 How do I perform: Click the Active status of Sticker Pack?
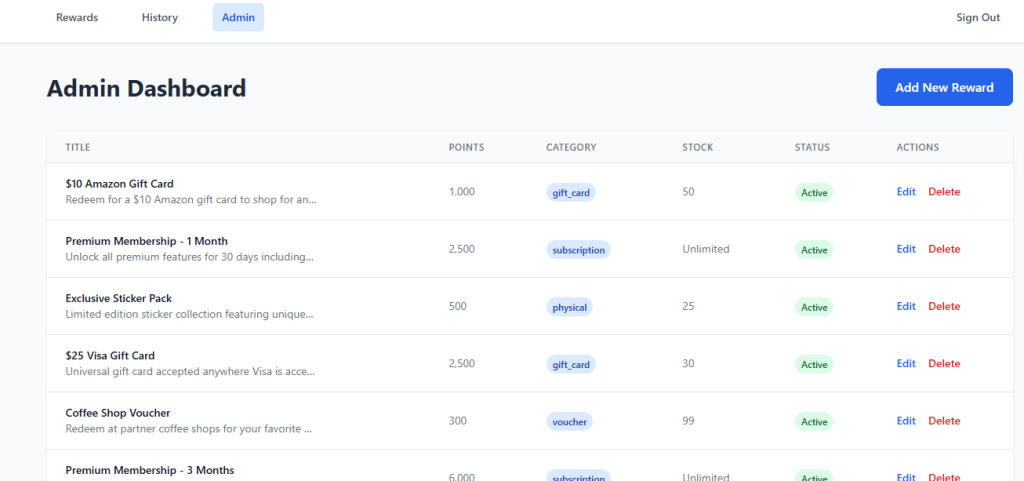click(x=814, y=307)
